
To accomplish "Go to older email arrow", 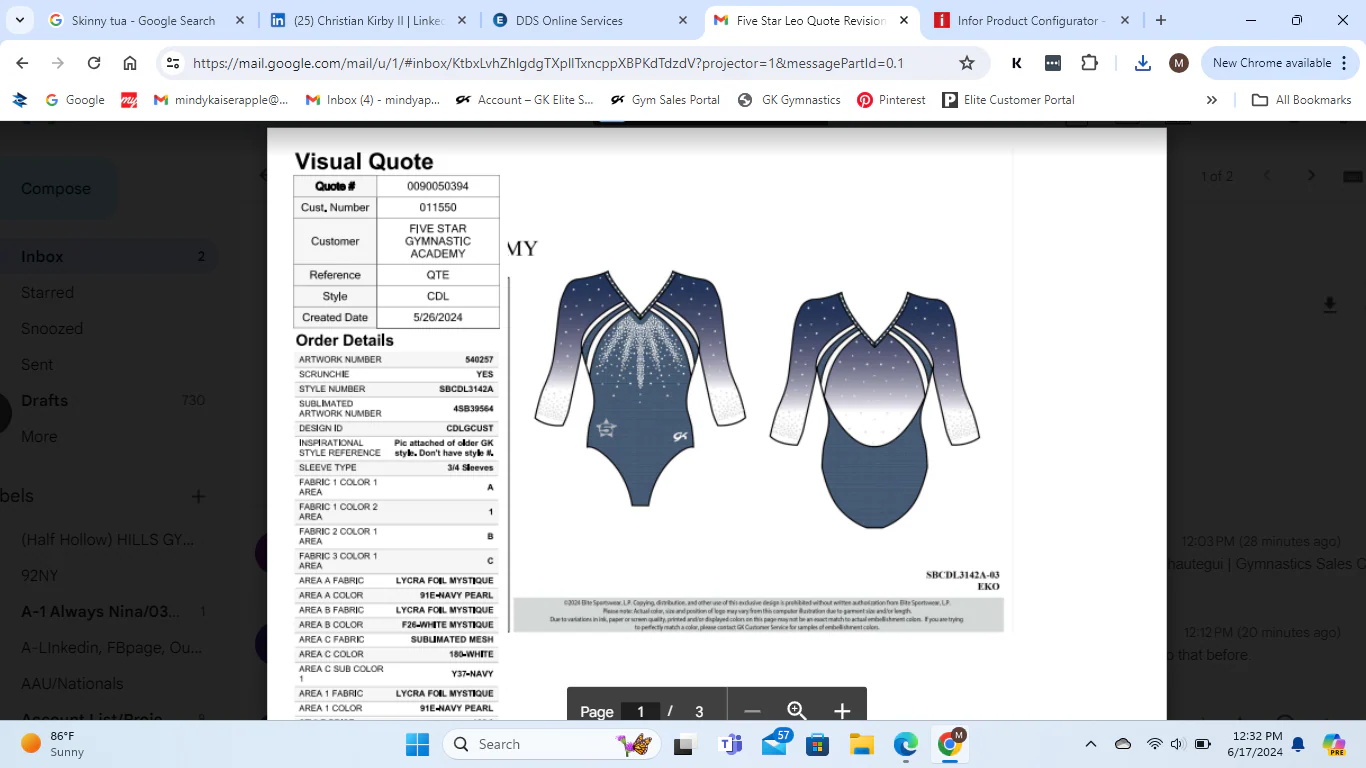I will 1311,176.
